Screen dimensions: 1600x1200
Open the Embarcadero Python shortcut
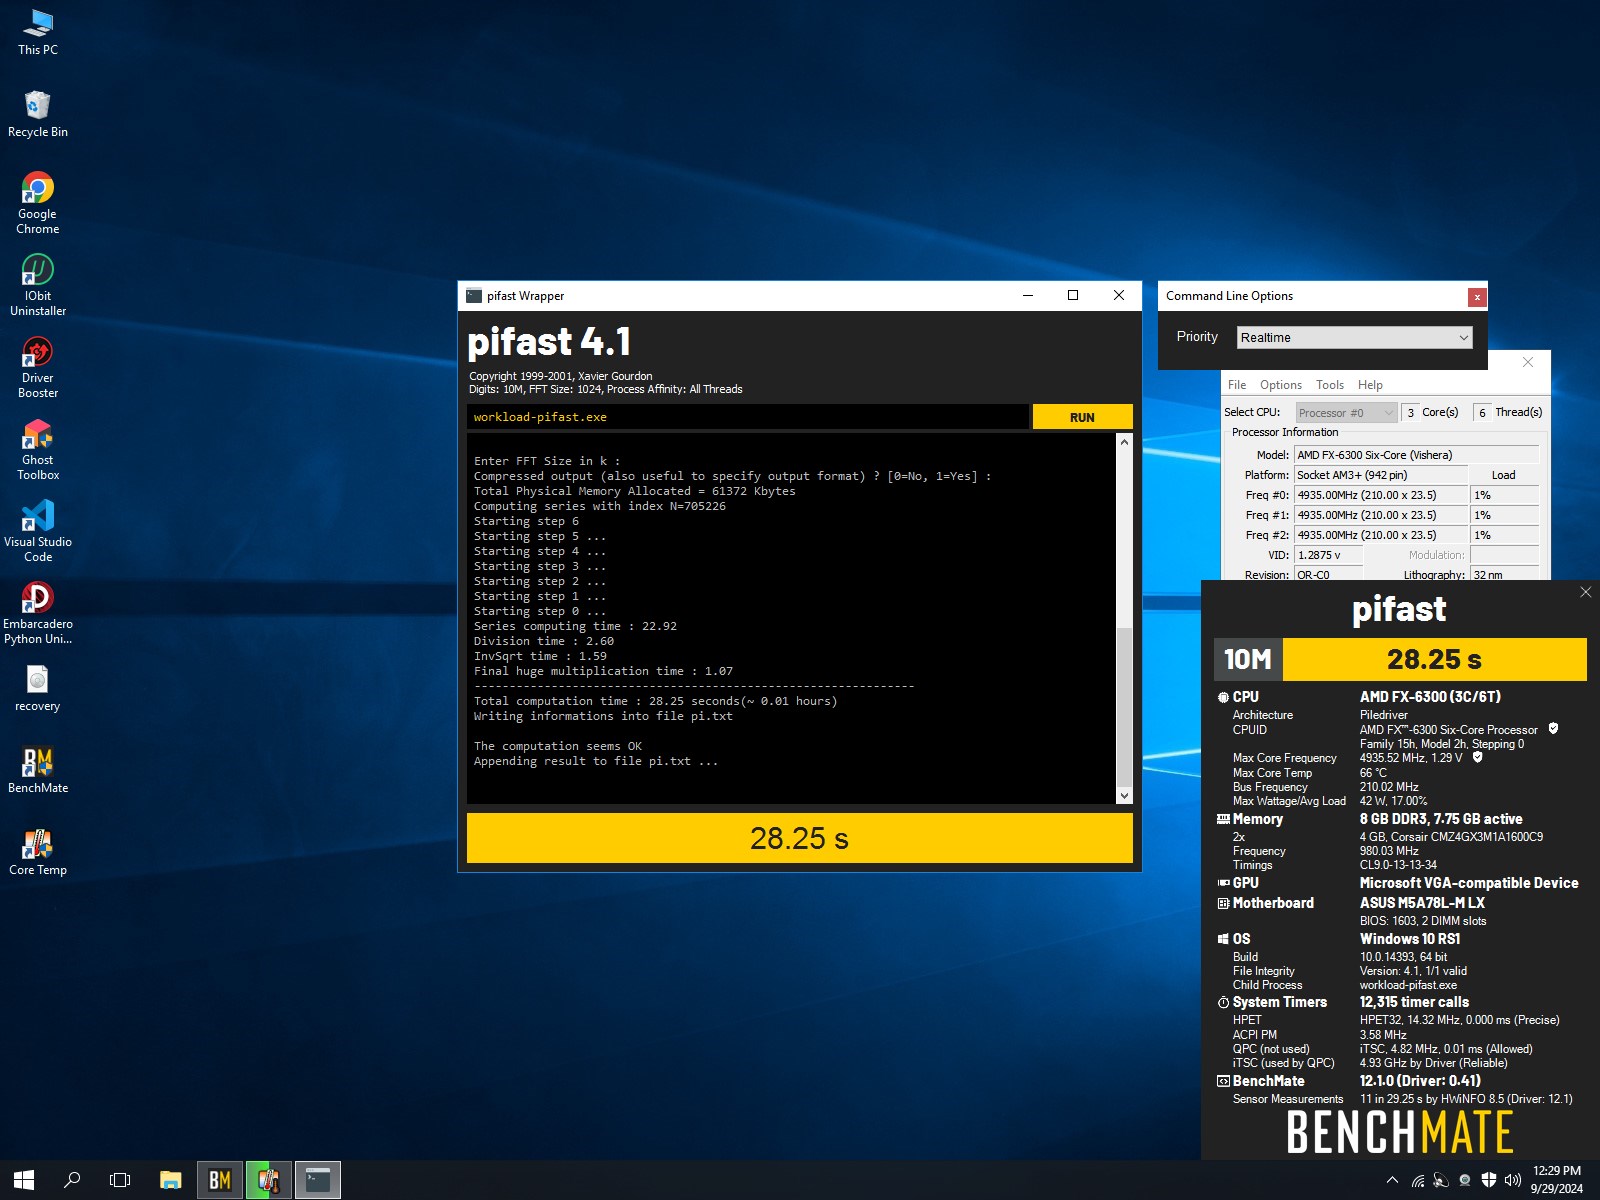click(x=38, y=613)
